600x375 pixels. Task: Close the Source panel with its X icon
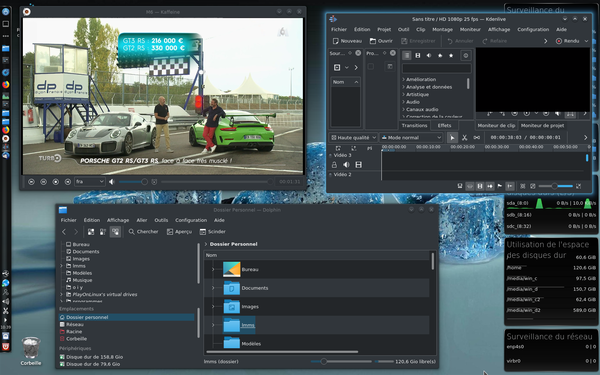coord(358,53)
